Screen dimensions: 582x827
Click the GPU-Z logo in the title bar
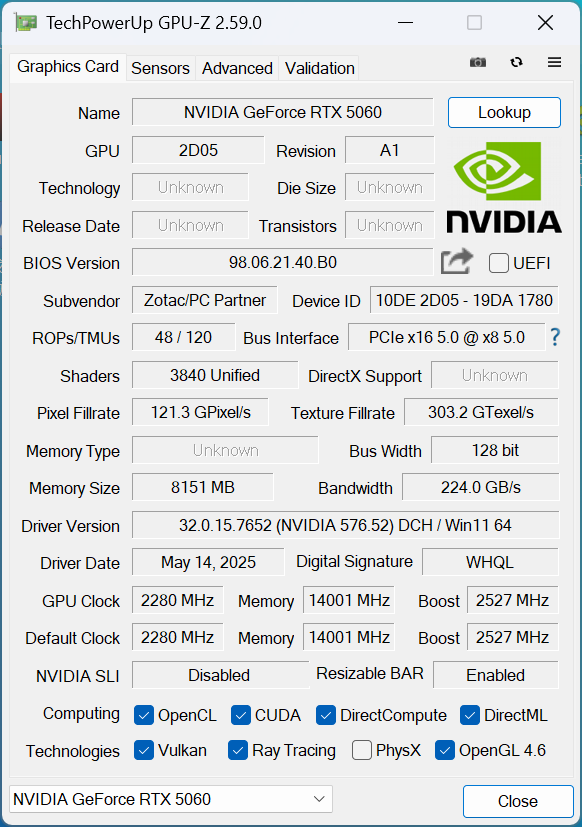coord(25,22)
